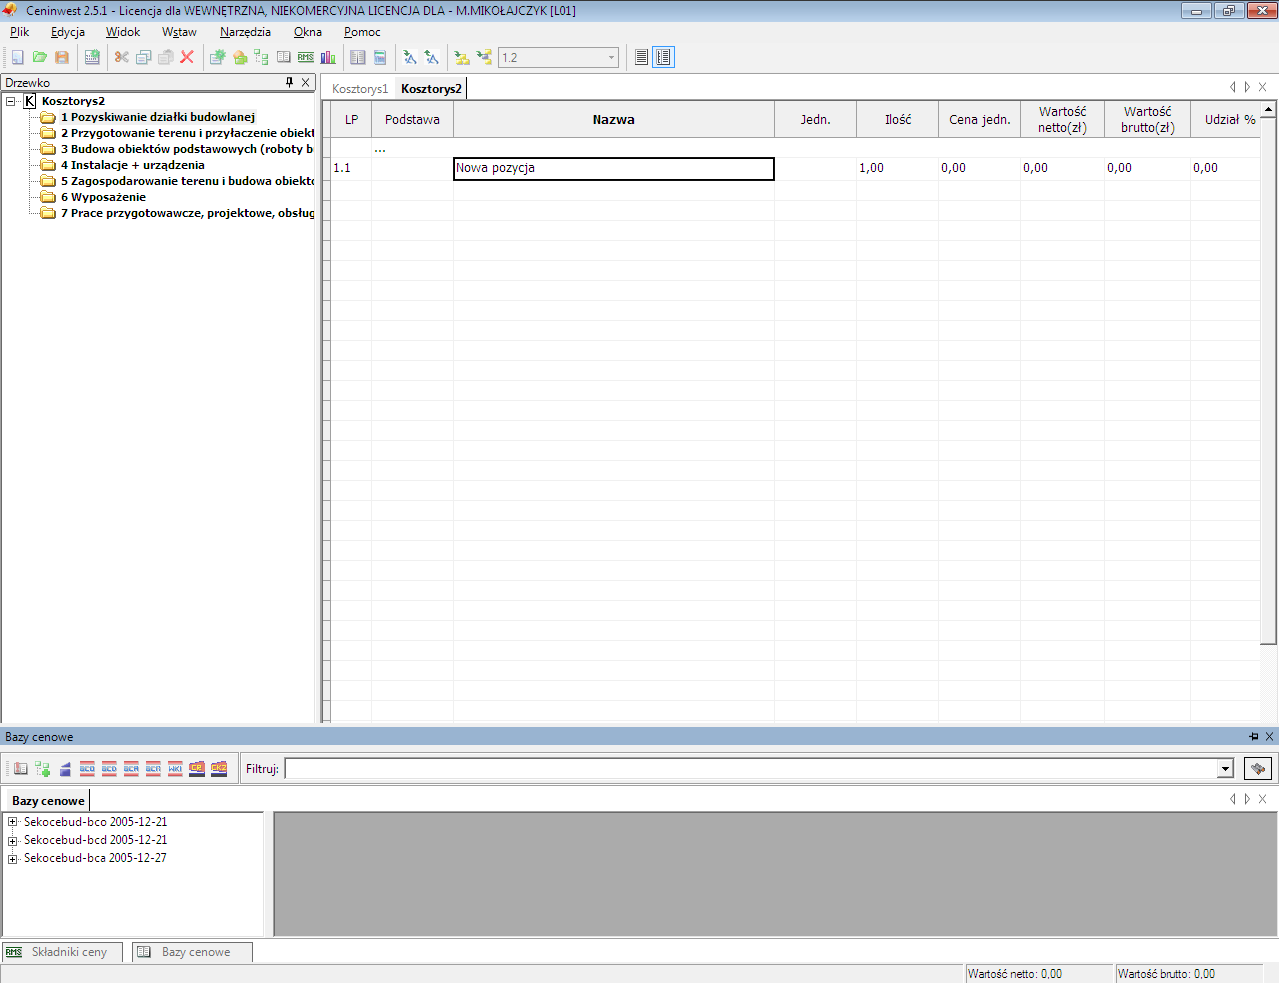Click the add new position star icon
Image resolution: width=1279 pixels, height=983 pixels.
[x=218, y=58]
